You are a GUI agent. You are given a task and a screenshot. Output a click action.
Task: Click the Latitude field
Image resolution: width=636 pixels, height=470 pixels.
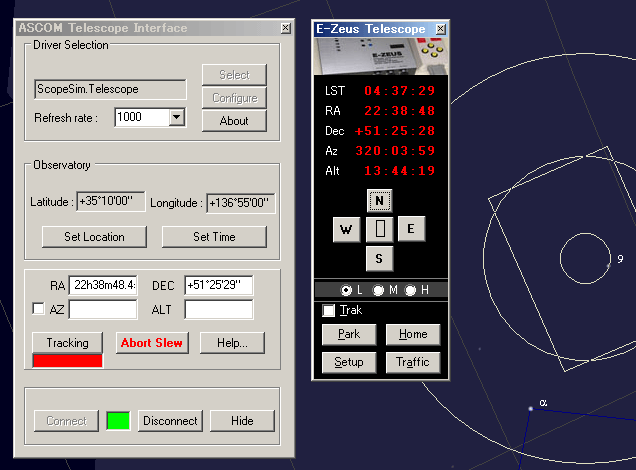[111, 202]
